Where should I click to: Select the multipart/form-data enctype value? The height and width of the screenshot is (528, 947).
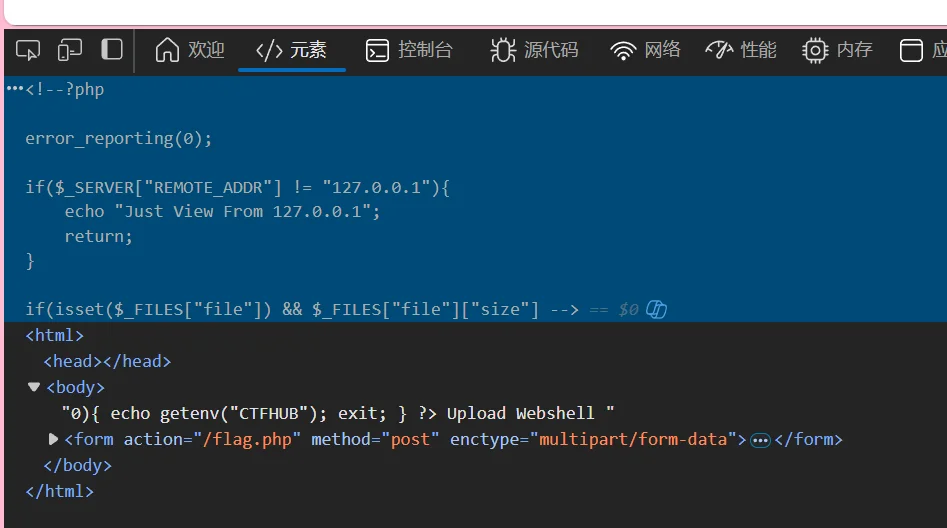632,439
